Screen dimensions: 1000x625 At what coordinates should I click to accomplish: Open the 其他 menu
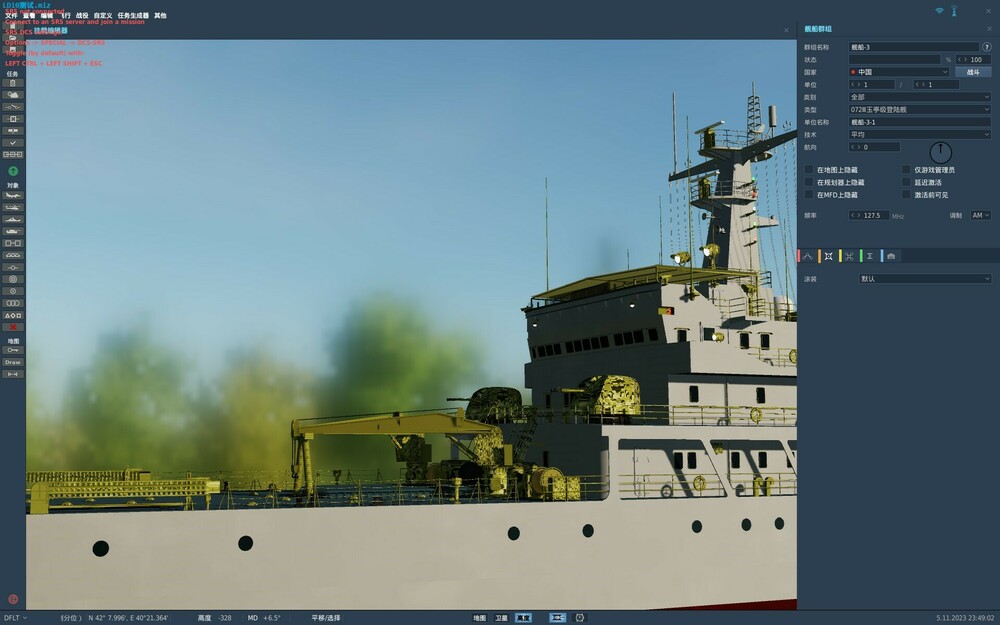pos(160,15)
